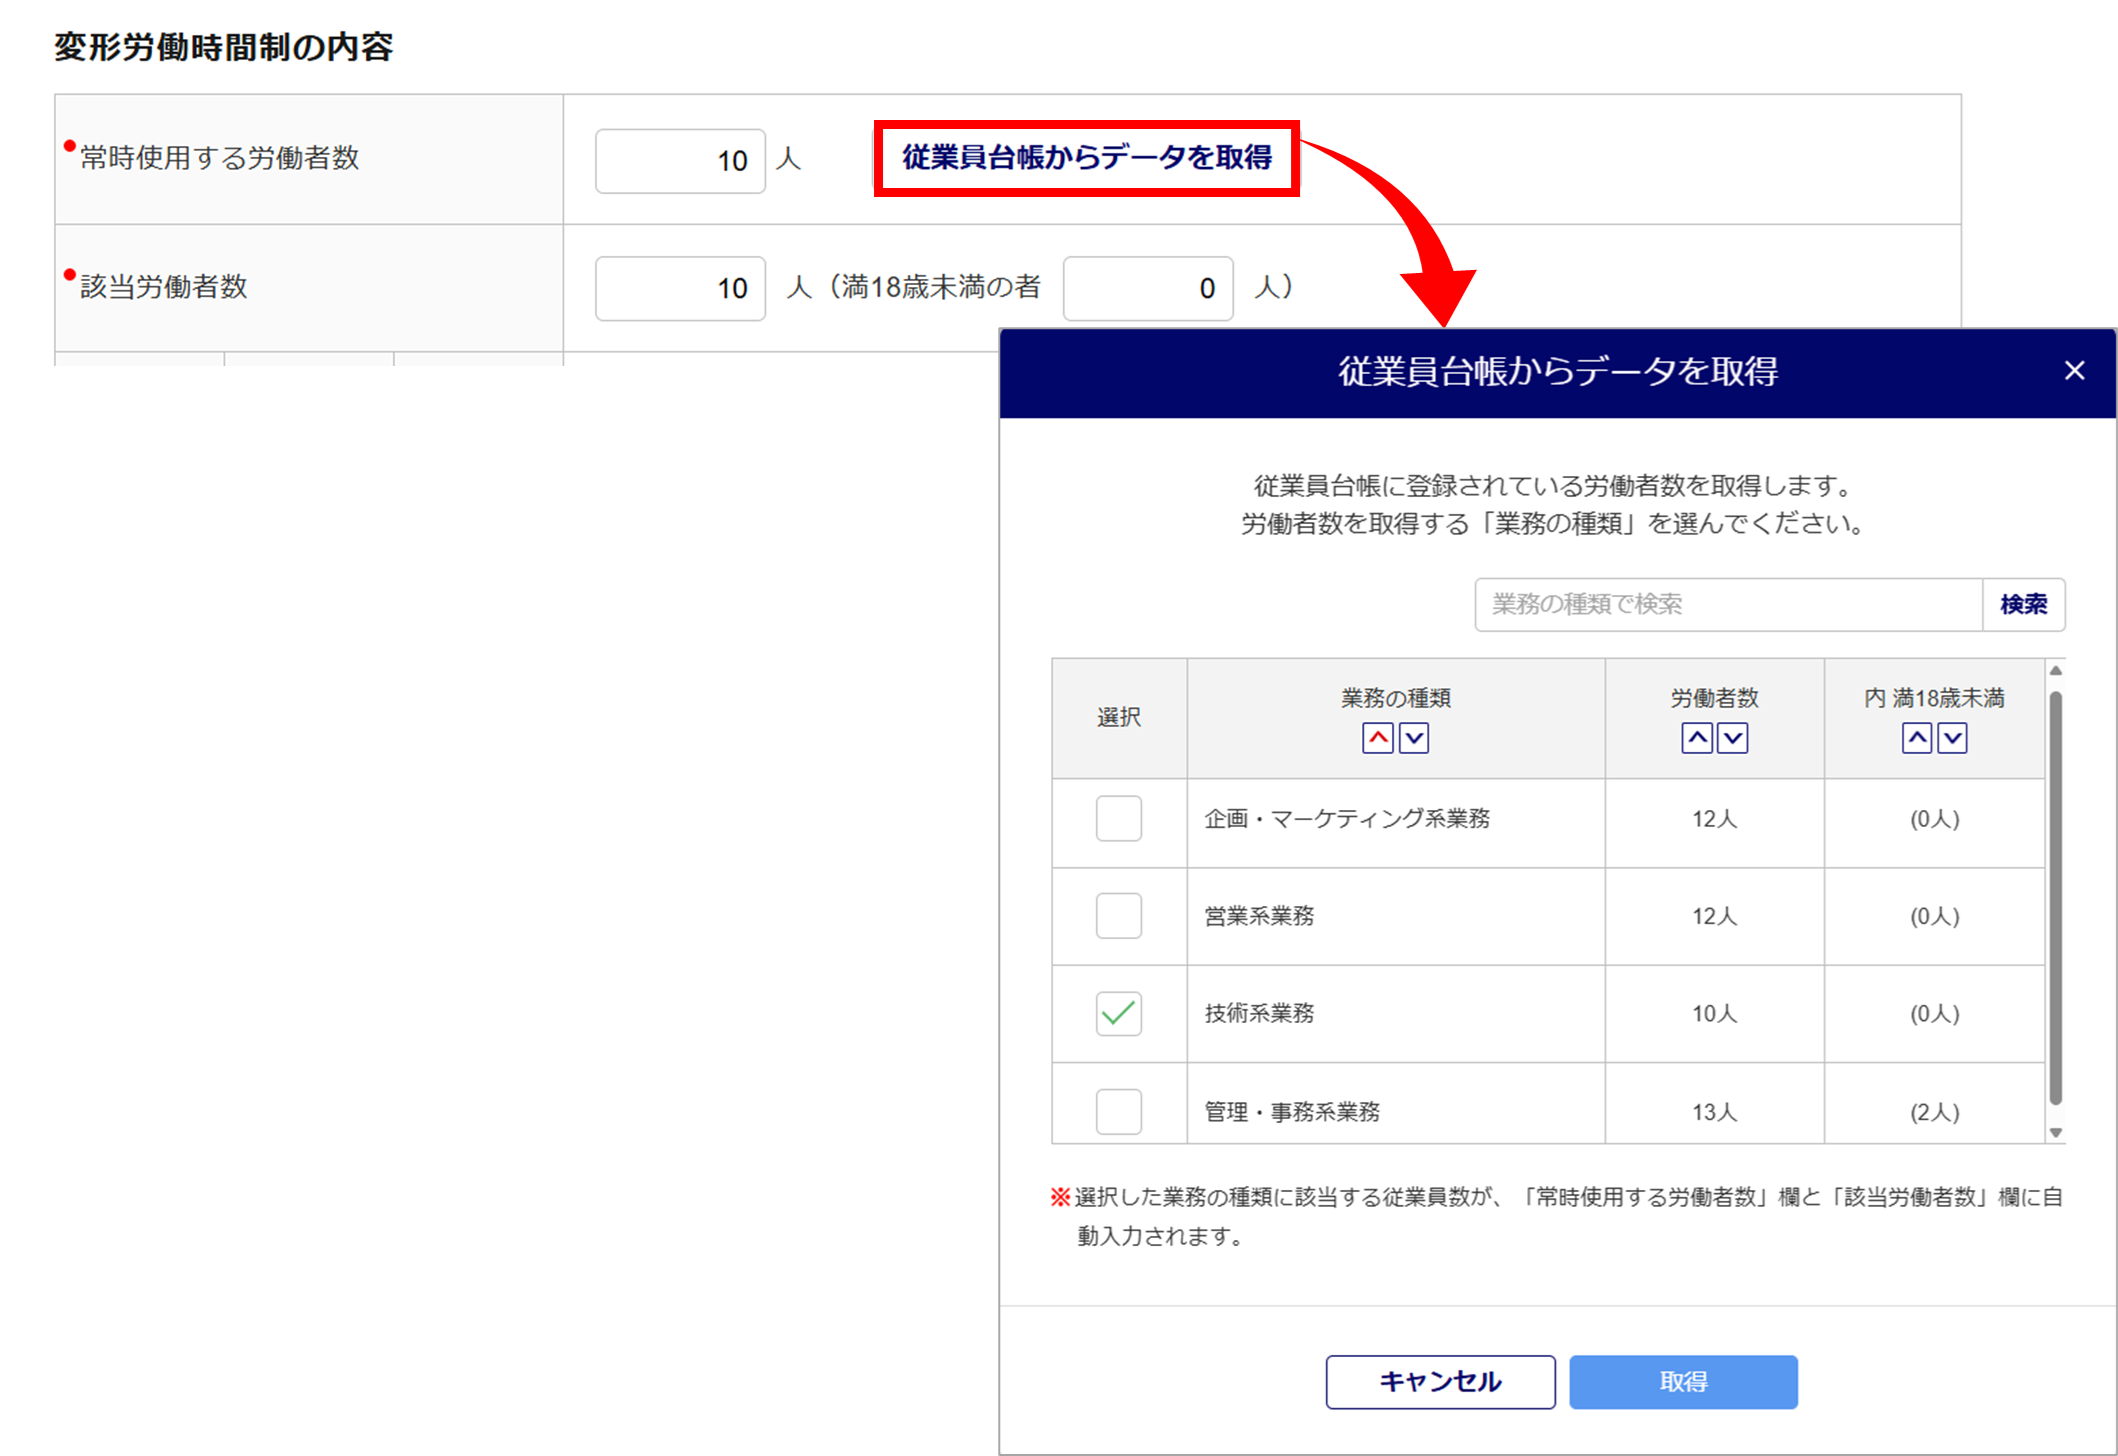
Task: Check the 管理・事務系業務 checkbox
Action: pyautogui.click(x=1118, y=1110)
